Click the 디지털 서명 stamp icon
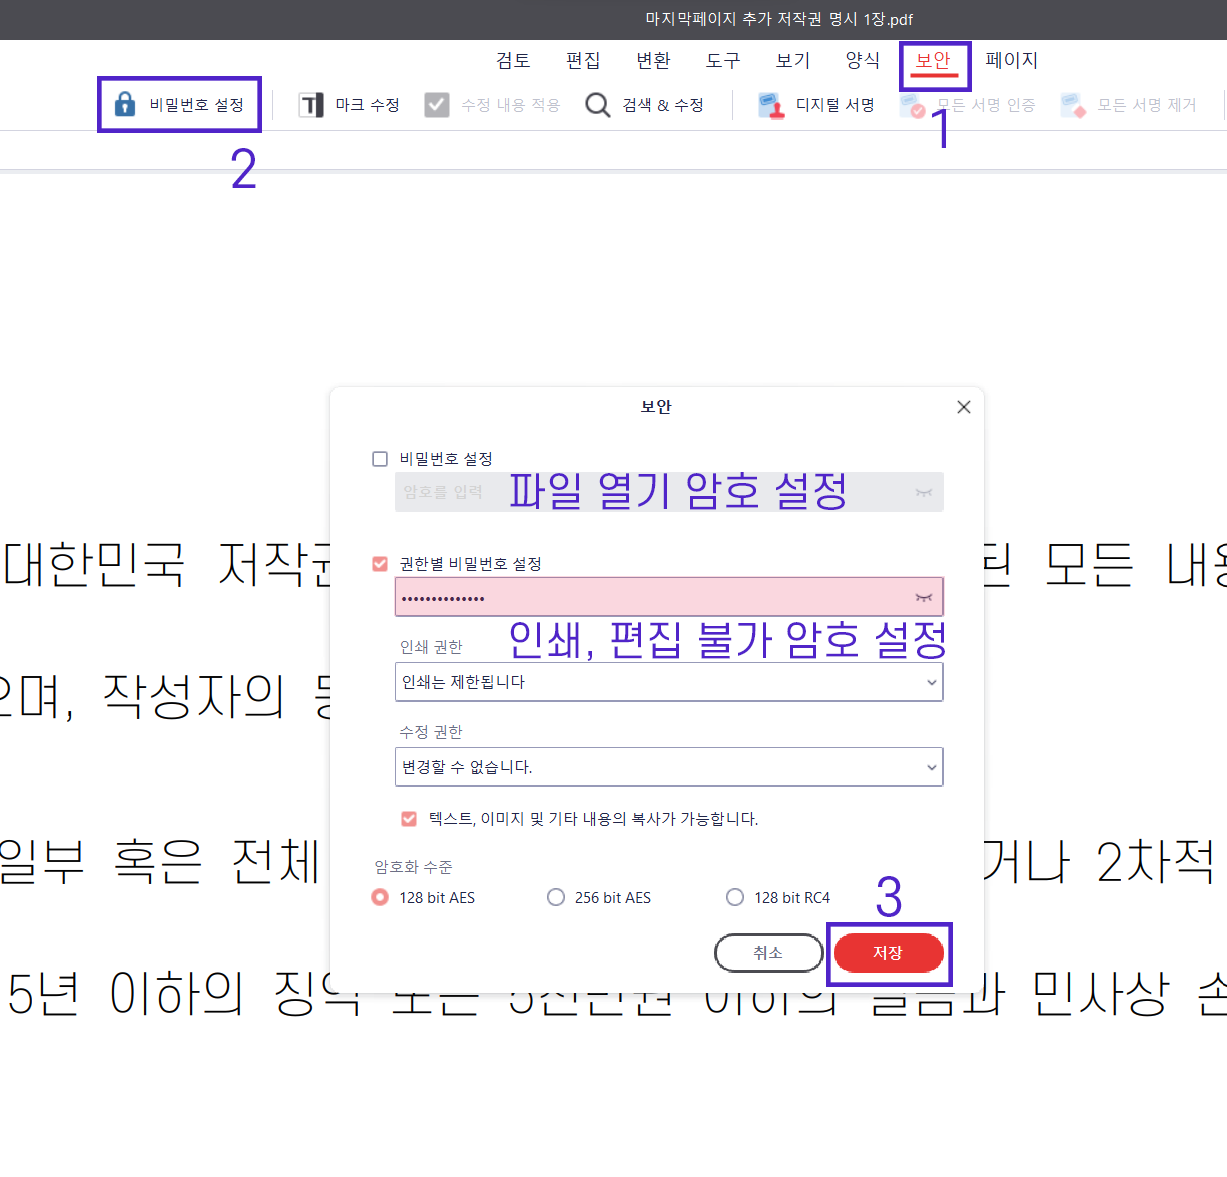The image size is (1227, 1177). [x=771, y=105]
